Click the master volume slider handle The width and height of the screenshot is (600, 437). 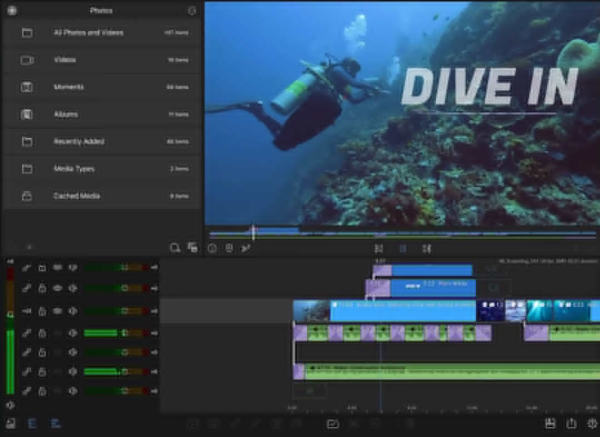tap(10, 315)
